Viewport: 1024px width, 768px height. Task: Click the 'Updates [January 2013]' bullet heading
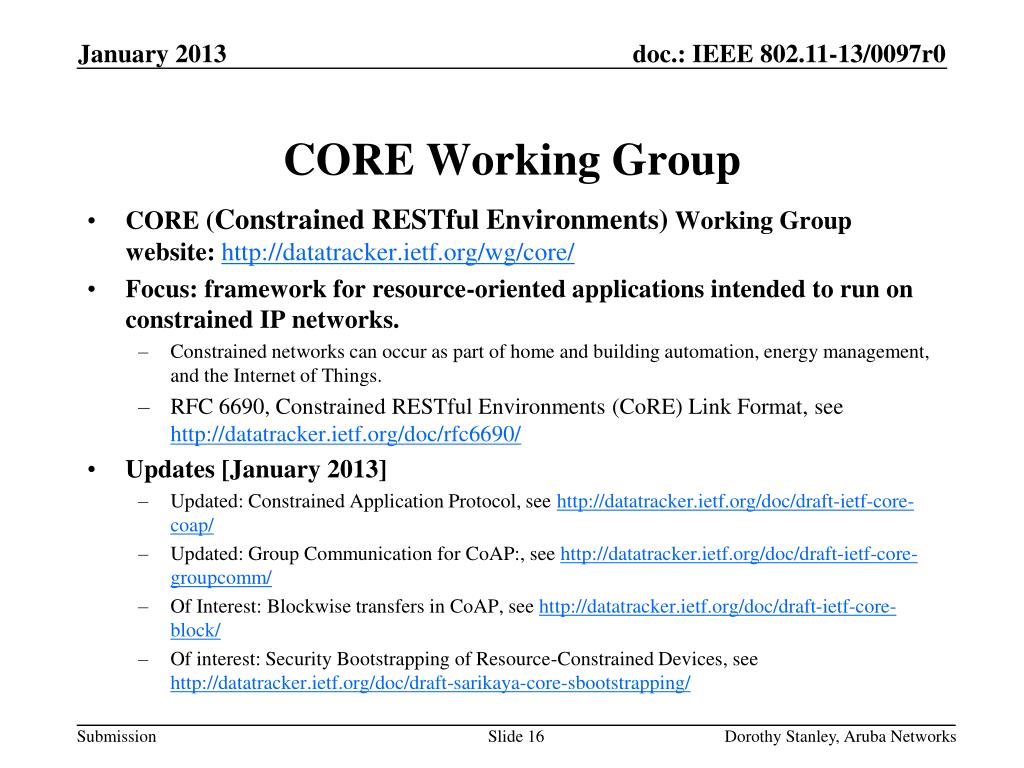point(256,470)
